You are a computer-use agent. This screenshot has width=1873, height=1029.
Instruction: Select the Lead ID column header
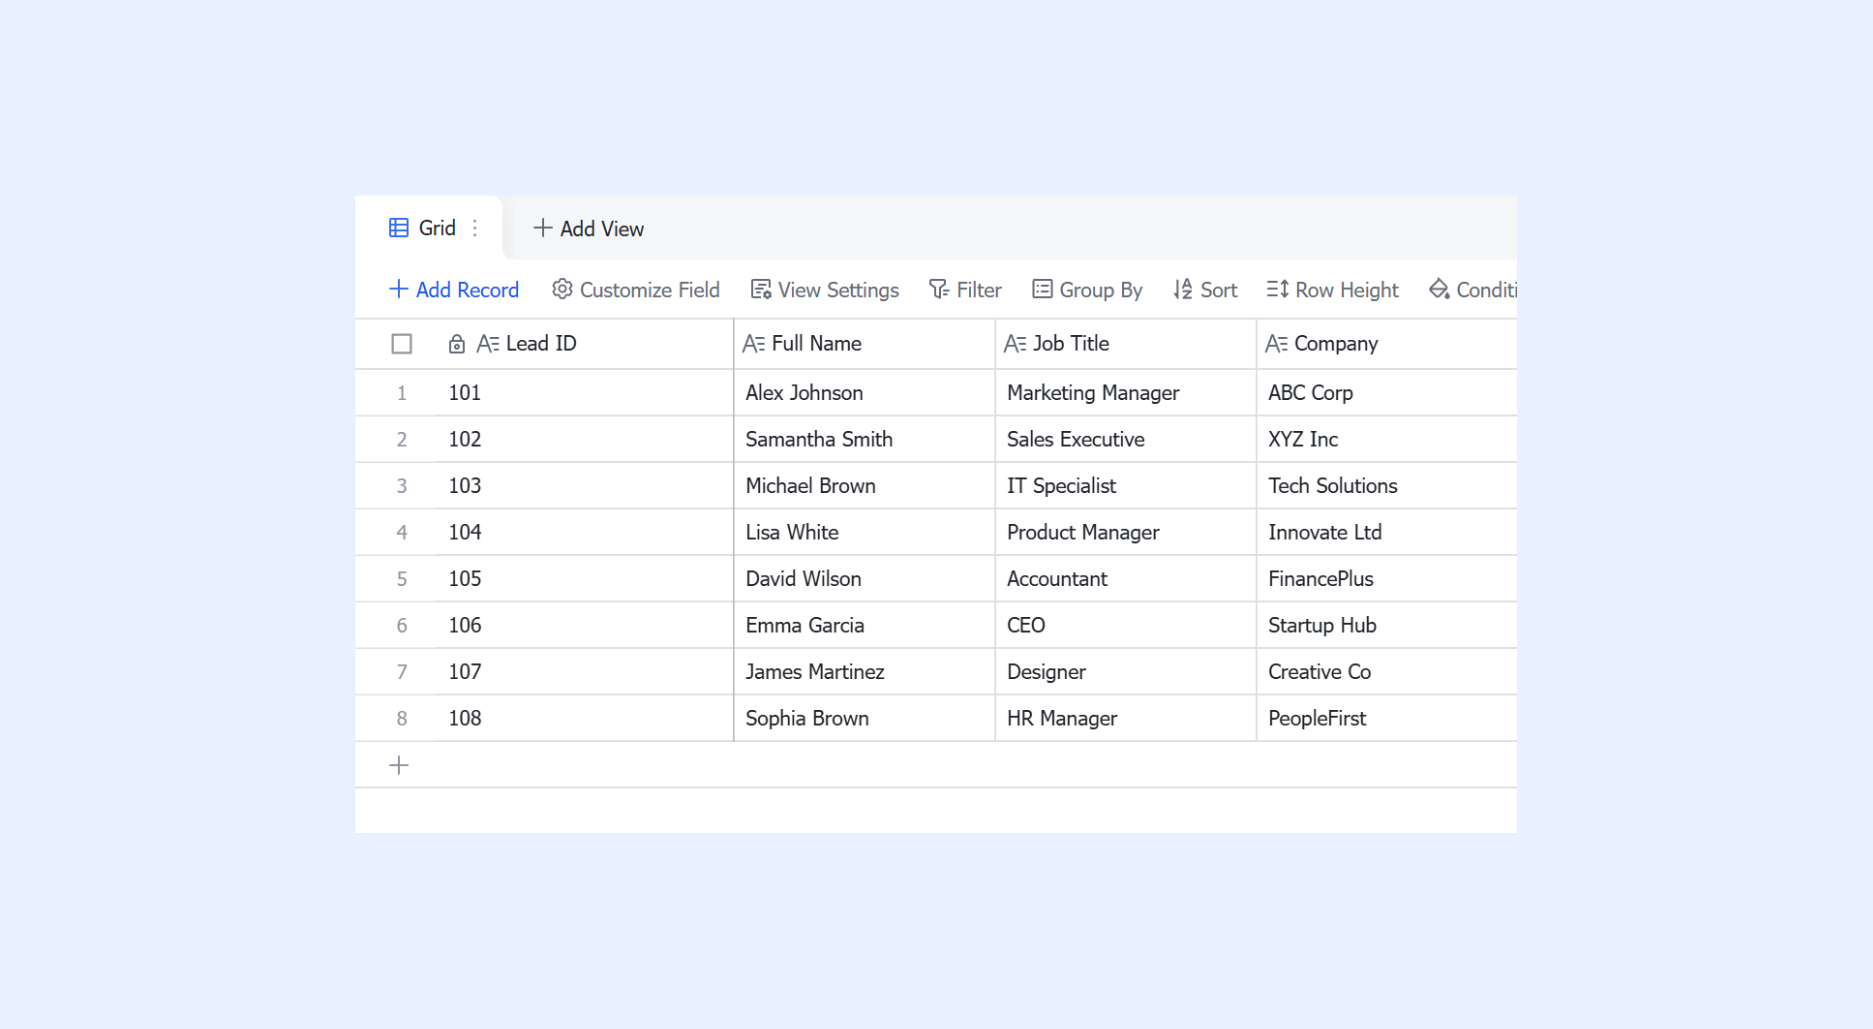[x=585, y=344]
